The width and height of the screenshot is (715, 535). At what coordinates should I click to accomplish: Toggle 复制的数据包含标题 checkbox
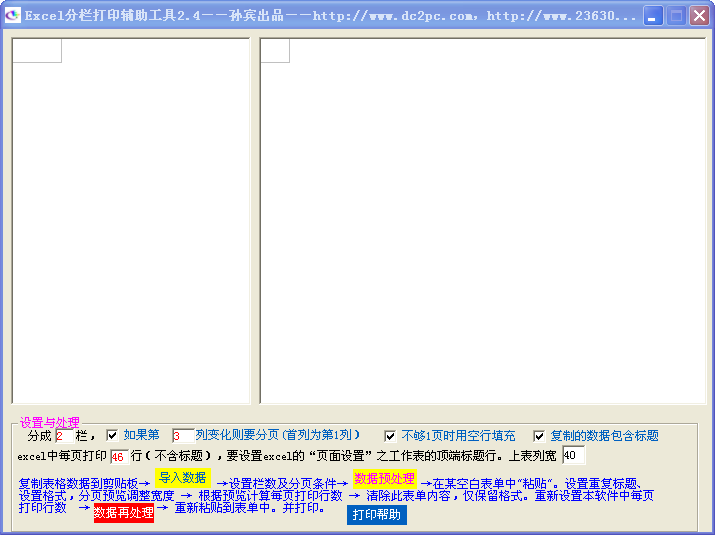tap(539, 436)
